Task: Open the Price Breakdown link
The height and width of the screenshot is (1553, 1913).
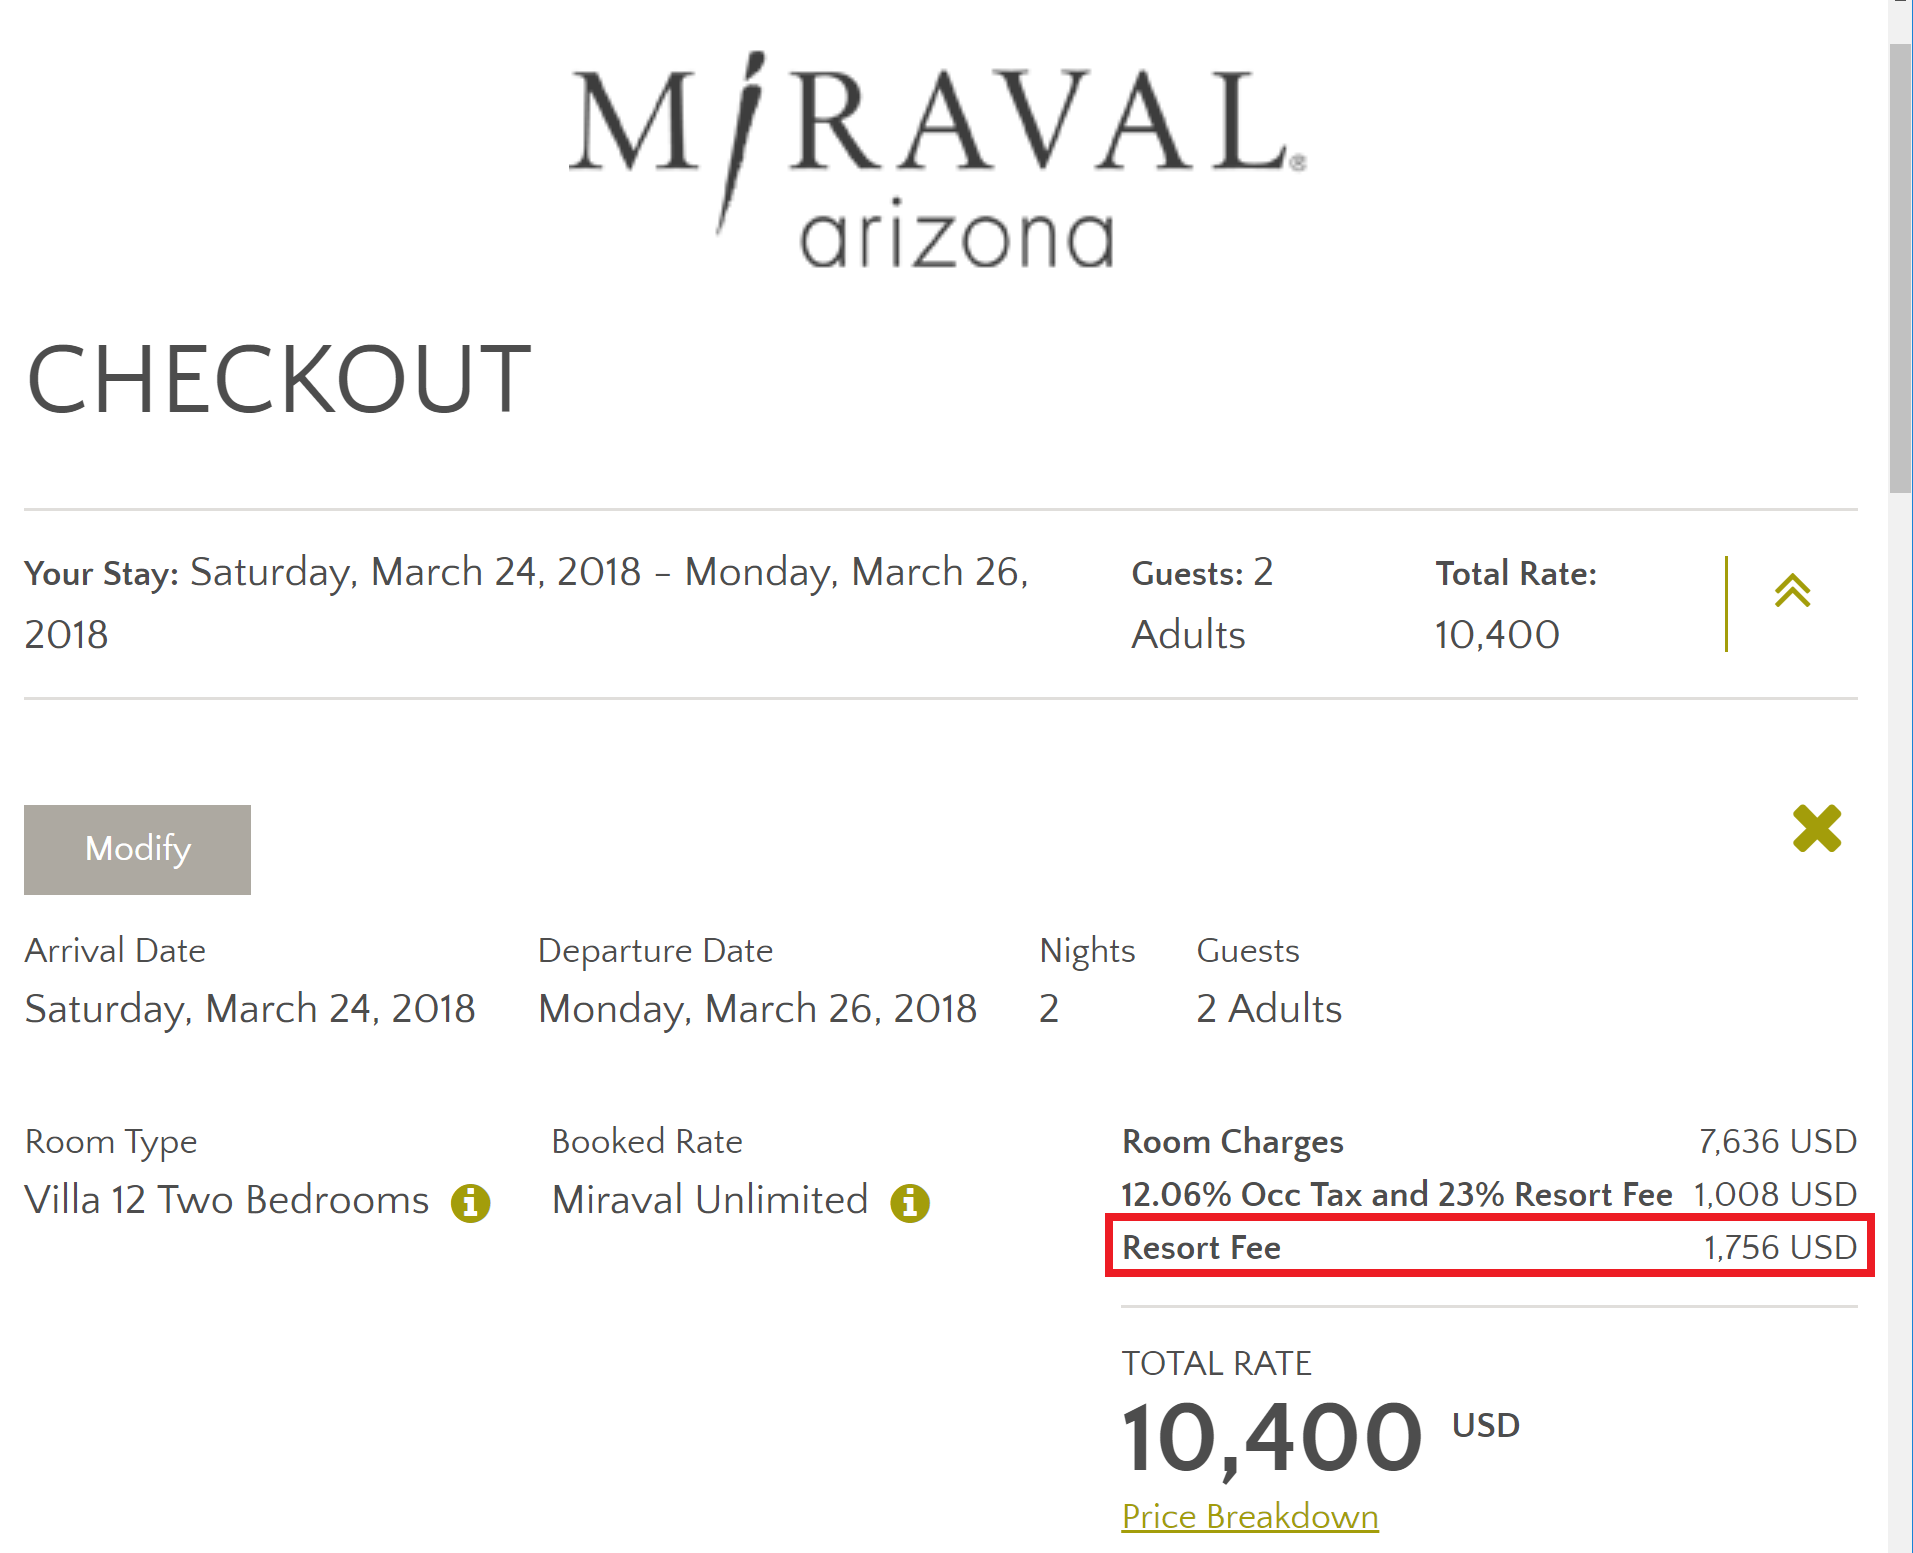Action: coord(1250,1516)
